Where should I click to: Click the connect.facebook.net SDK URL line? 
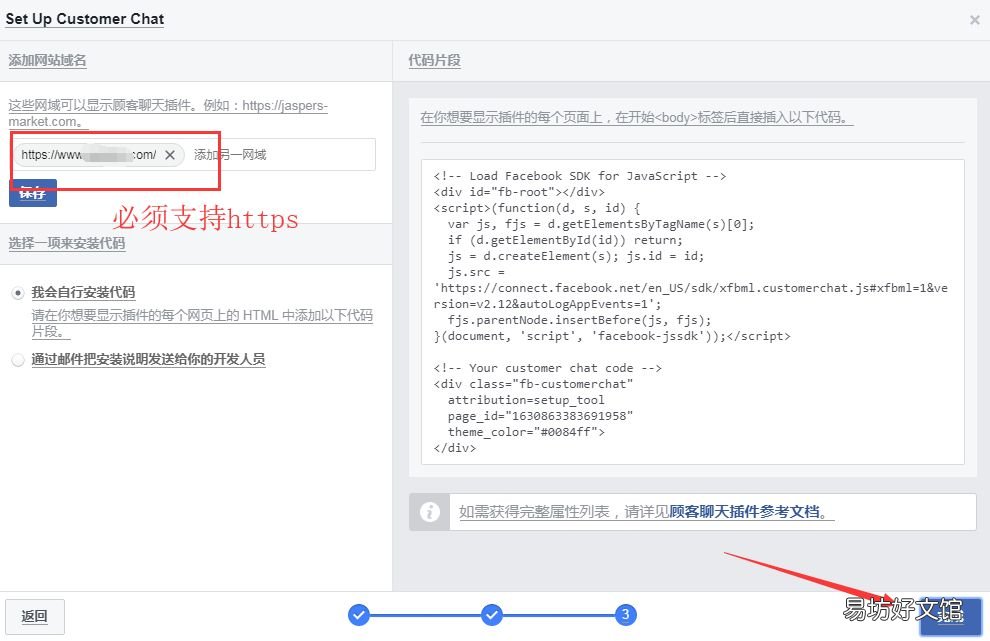(x=691, y=288)
